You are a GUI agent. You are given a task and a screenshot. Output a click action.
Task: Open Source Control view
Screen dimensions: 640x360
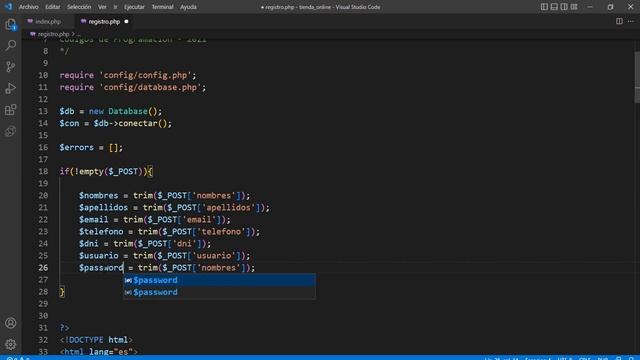tap(11, 67)
